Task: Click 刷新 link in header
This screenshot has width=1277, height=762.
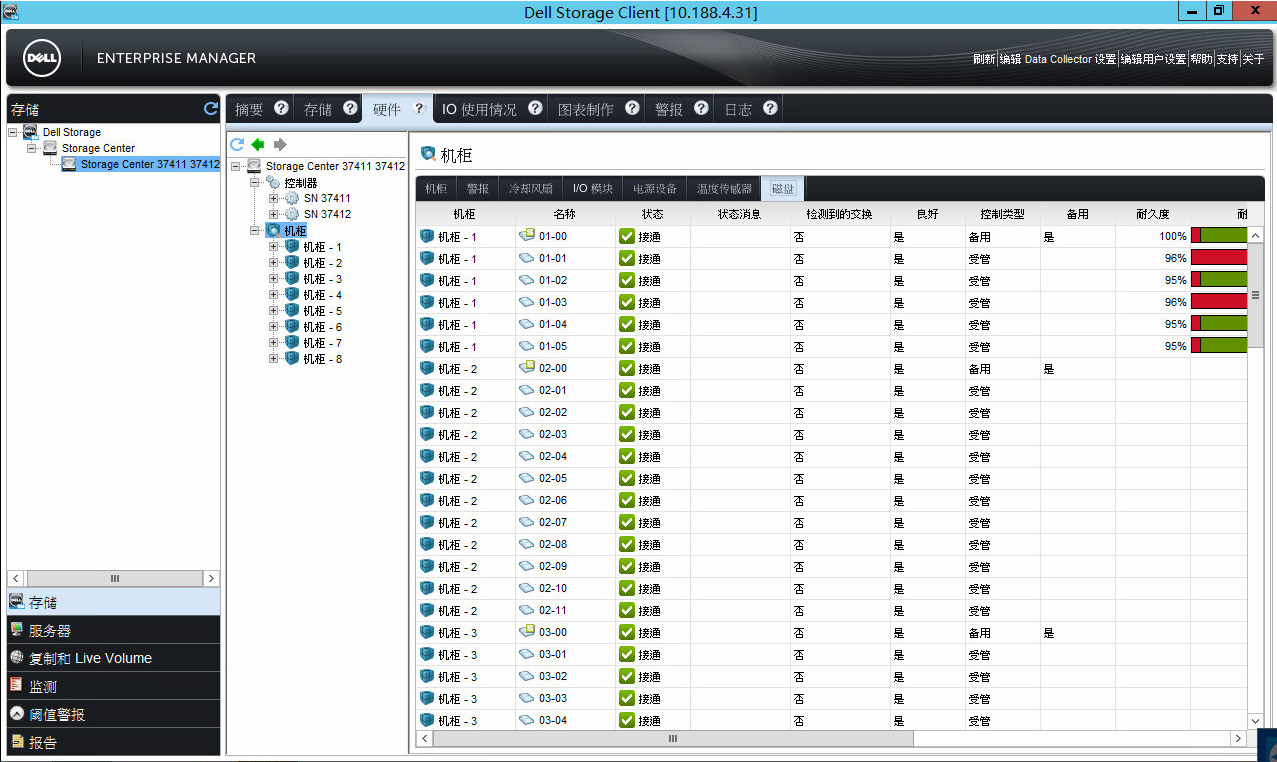Action: coord(984,59)
